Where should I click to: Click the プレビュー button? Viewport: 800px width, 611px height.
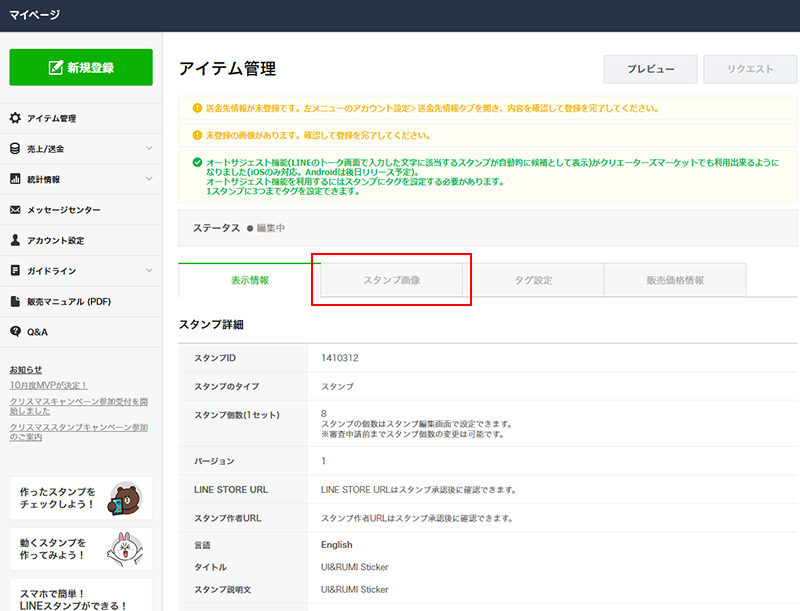(650, 69)
